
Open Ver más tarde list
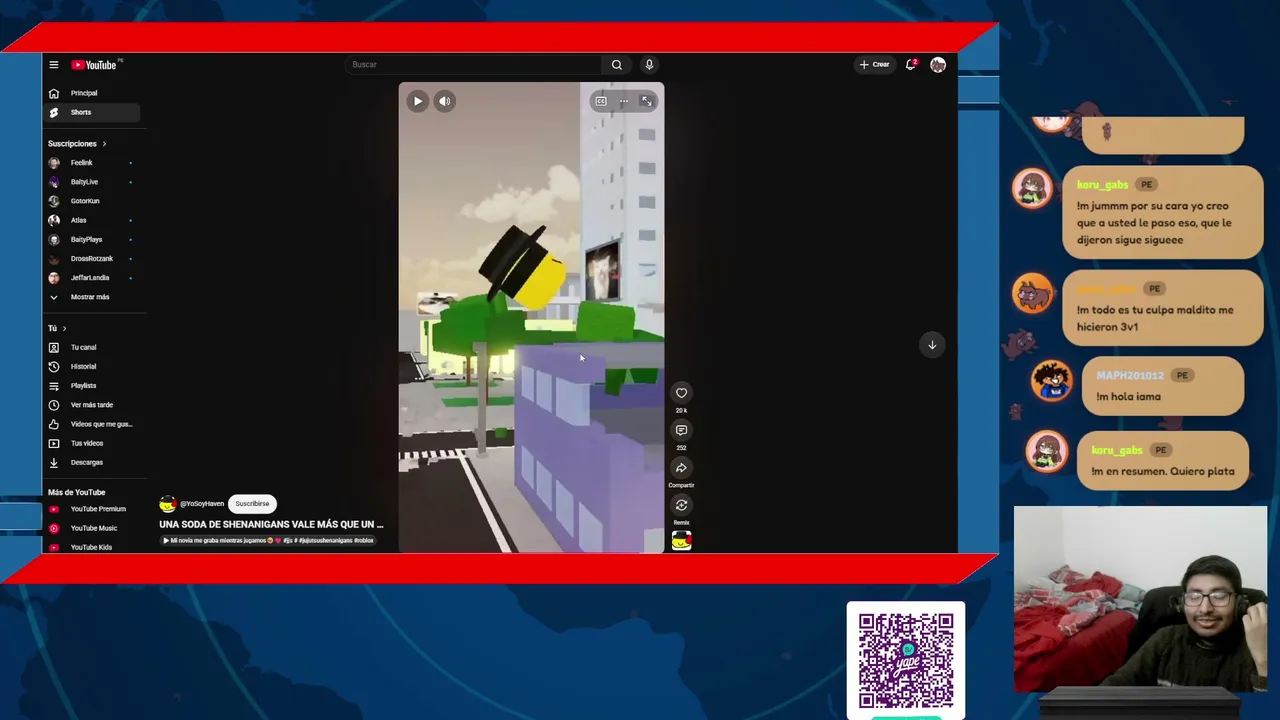pos(92,405)
